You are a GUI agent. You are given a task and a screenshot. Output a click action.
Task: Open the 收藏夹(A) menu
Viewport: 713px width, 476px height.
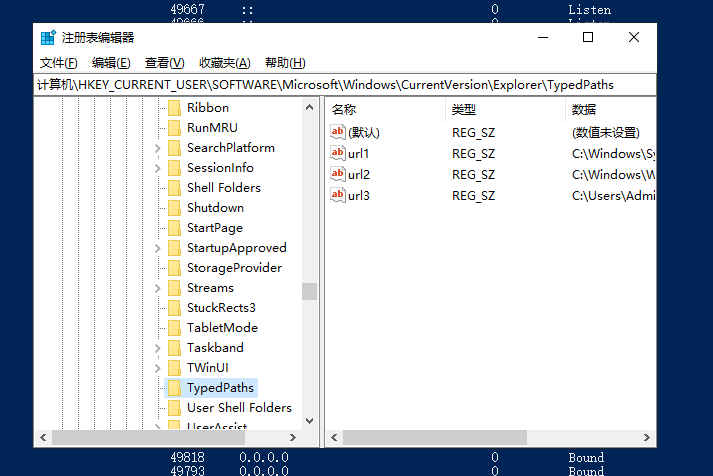pos(225,63)
